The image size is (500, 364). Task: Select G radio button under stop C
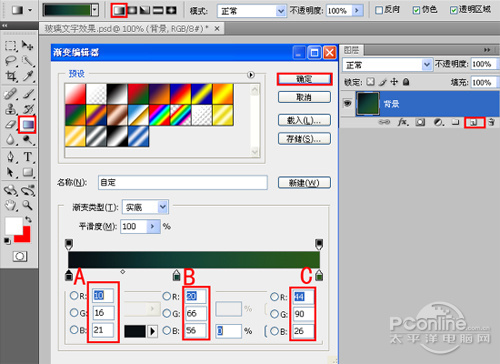pos(274,314)
